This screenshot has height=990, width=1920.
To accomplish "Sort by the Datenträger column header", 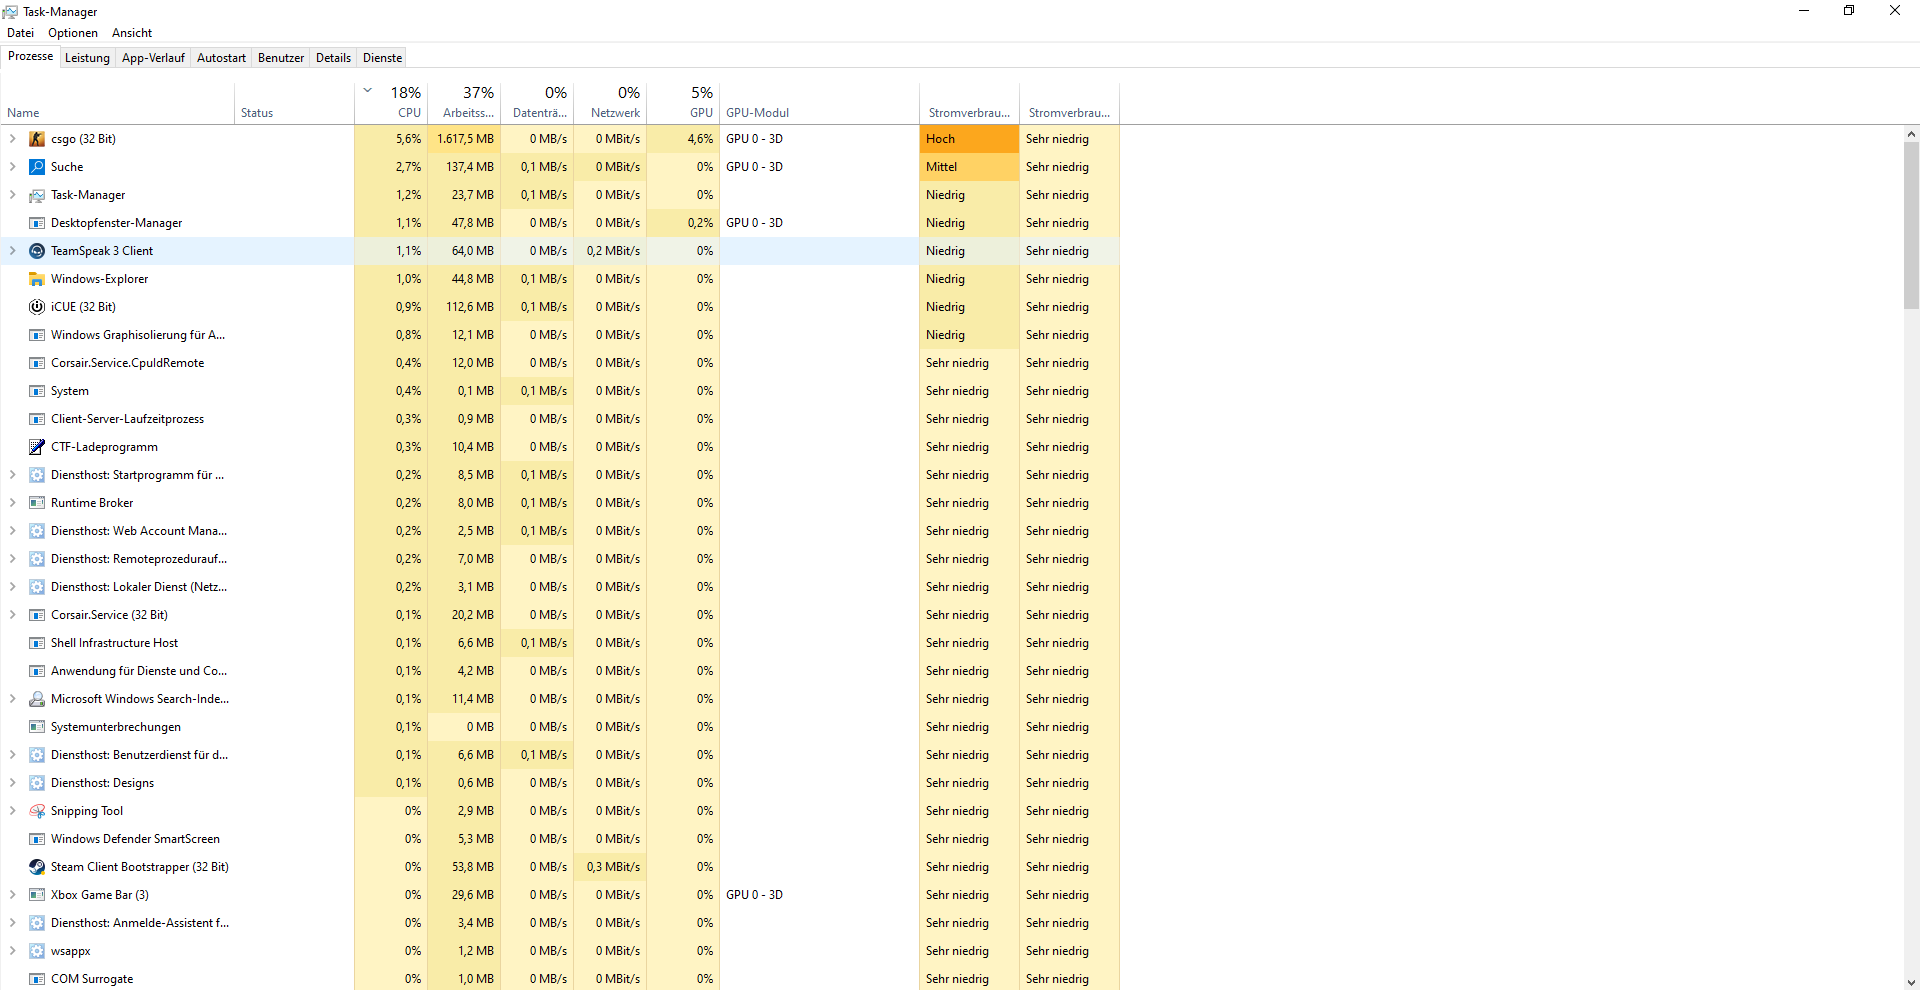I will (x=537, y=104).
